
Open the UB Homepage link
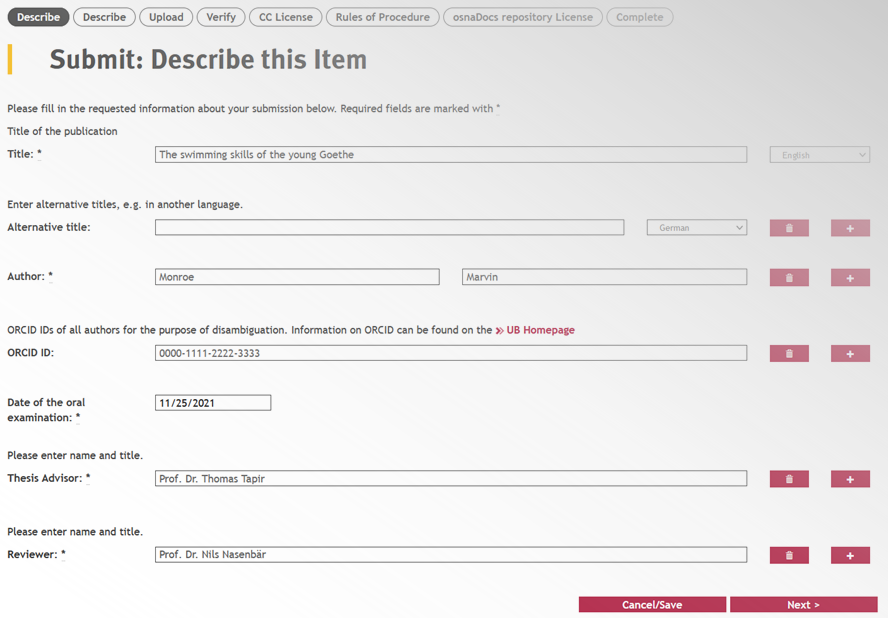click(540, 330)
